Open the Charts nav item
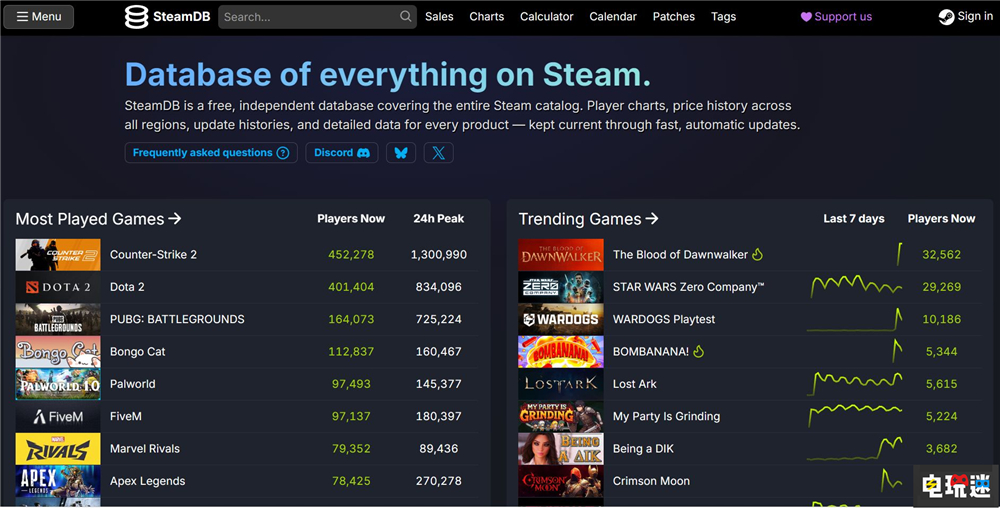1000x509 pixels. (487, 17)
